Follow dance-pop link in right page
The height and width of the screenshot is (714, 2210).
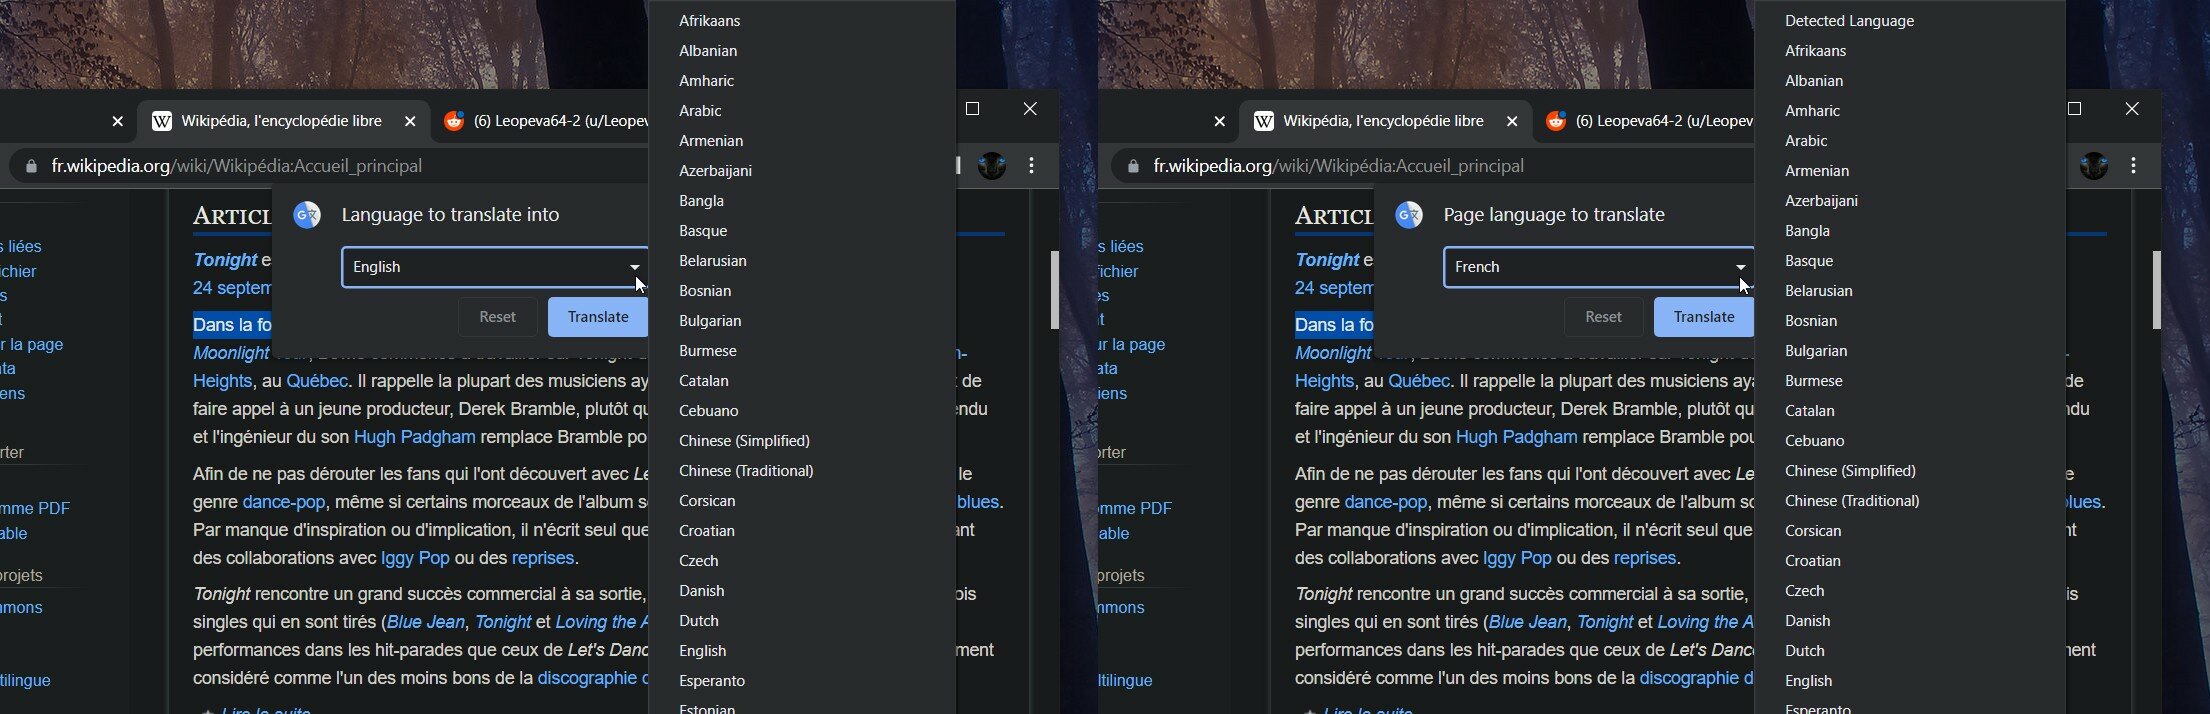[1386, 502]
